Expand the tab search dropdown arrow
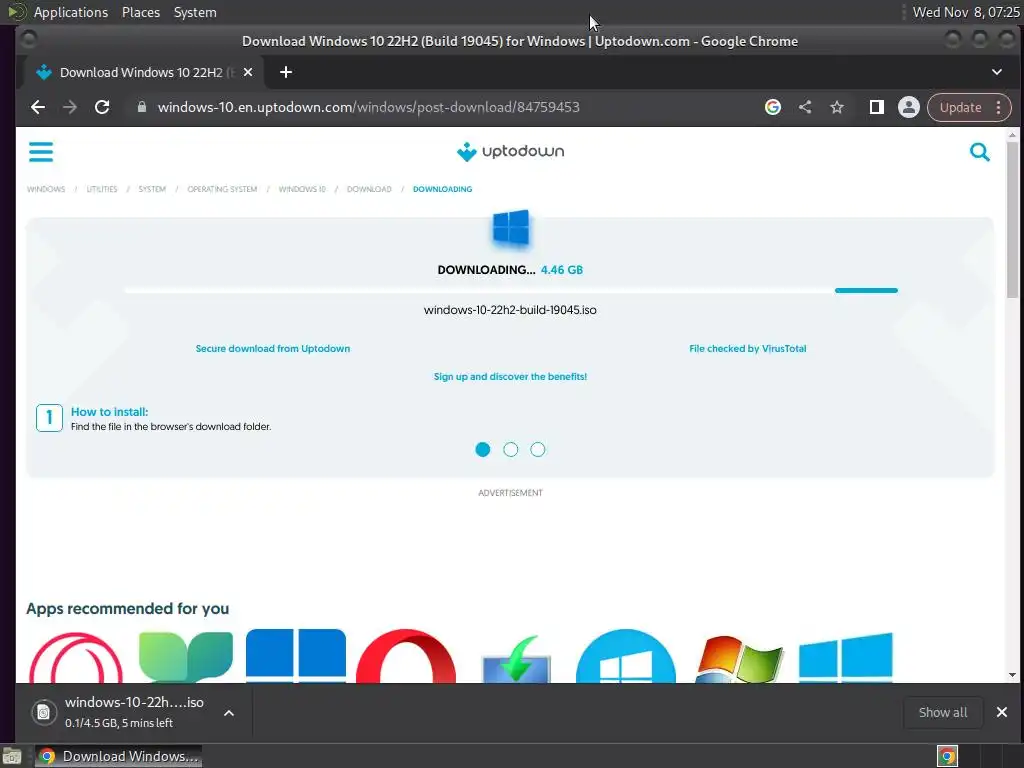Screen dimensions: 1024x768 997,72
